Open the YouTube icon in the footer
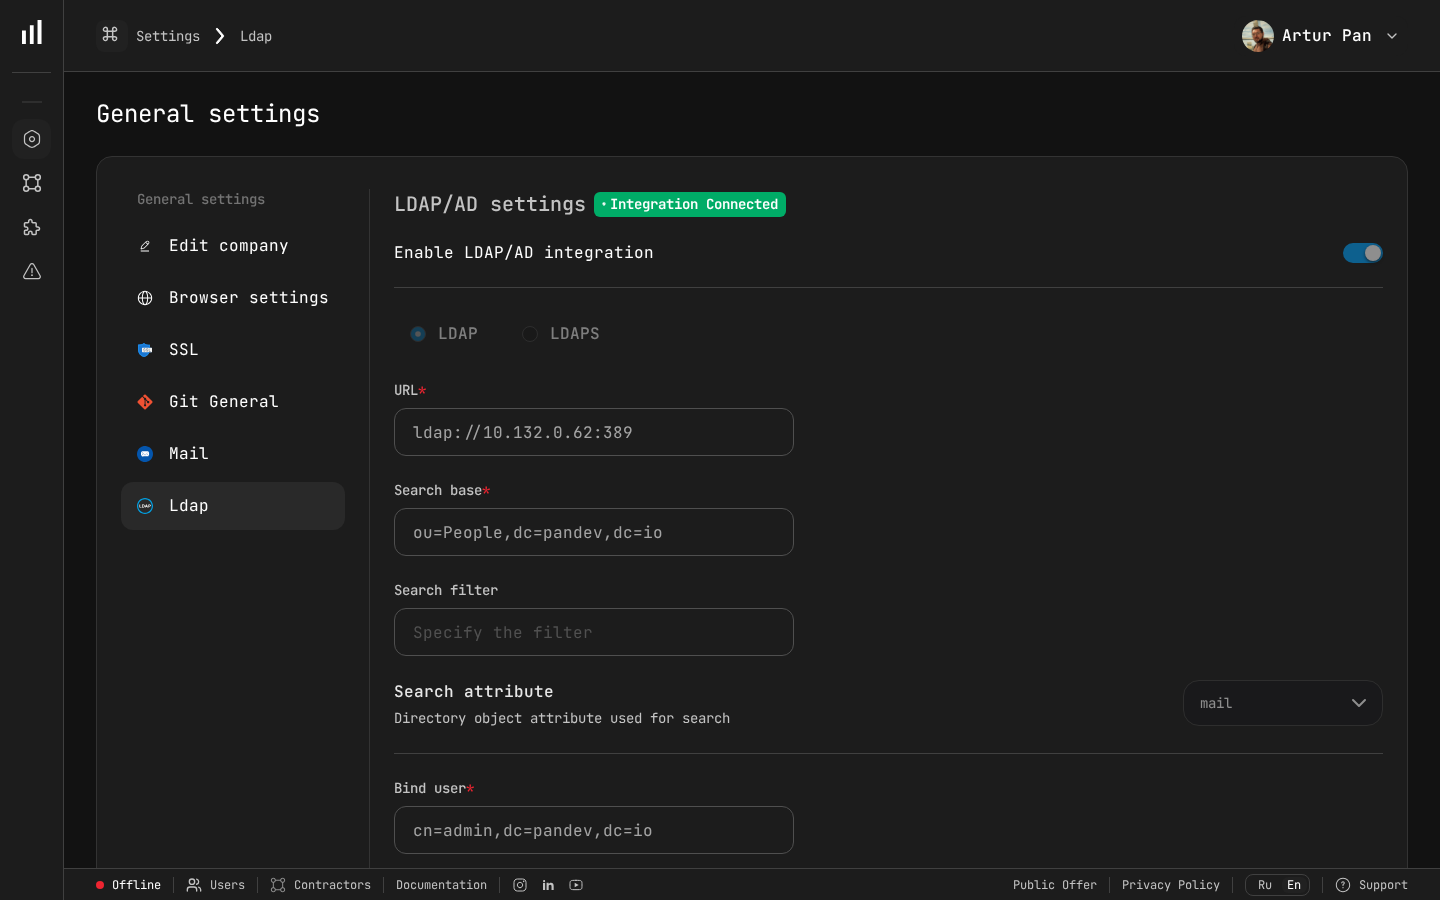The image size is (1440, 900). point(576,885)
